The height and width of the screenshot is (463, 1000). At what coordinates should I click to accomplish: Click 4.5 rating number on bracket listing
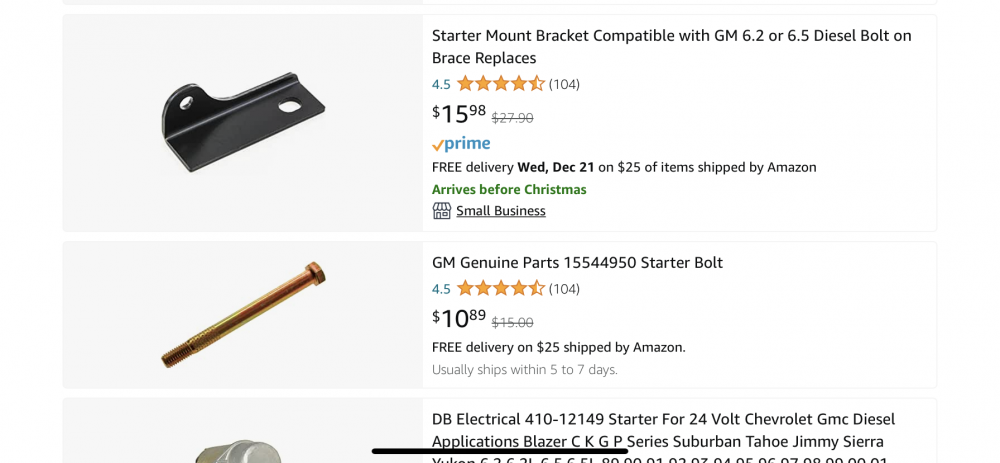(441, 84)
